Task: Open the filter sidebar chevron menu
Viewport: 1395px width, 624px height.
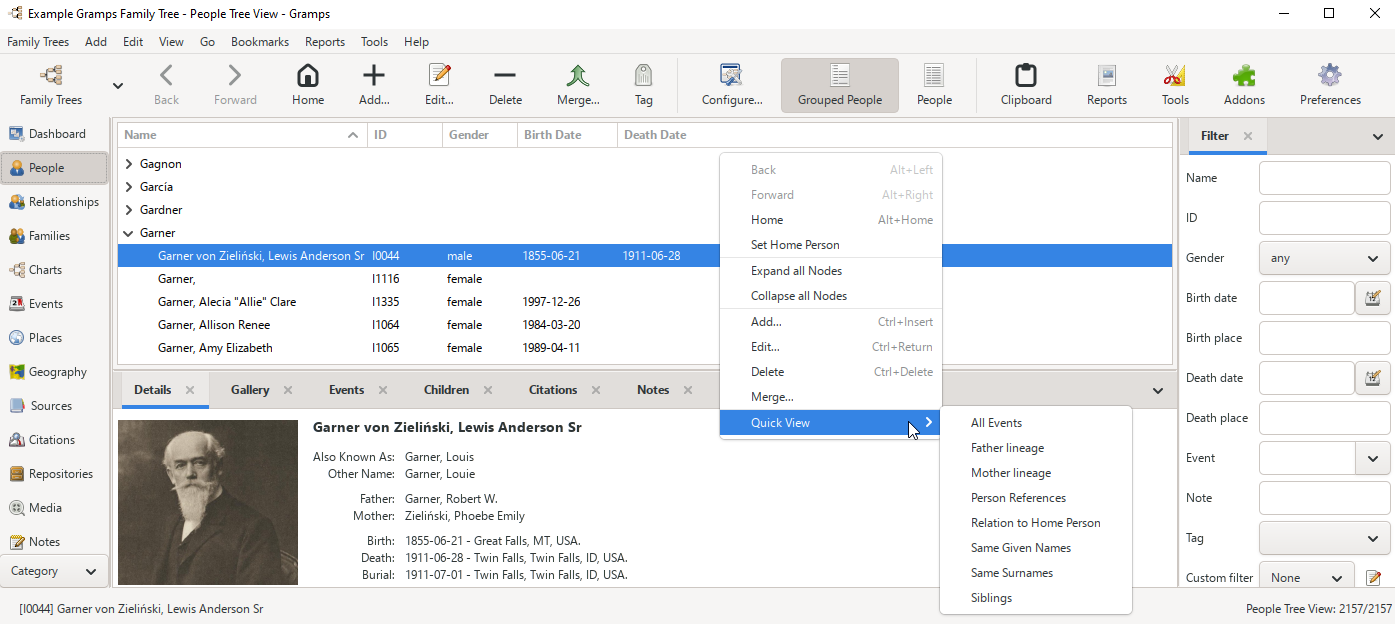Action: click(x=1377, y=136)
